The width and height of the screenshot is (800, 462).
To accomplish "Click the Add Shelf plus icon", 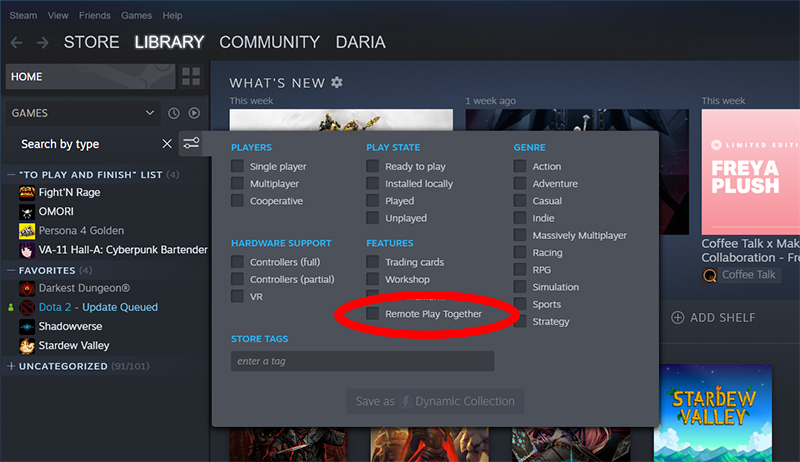I will [678, 318].
